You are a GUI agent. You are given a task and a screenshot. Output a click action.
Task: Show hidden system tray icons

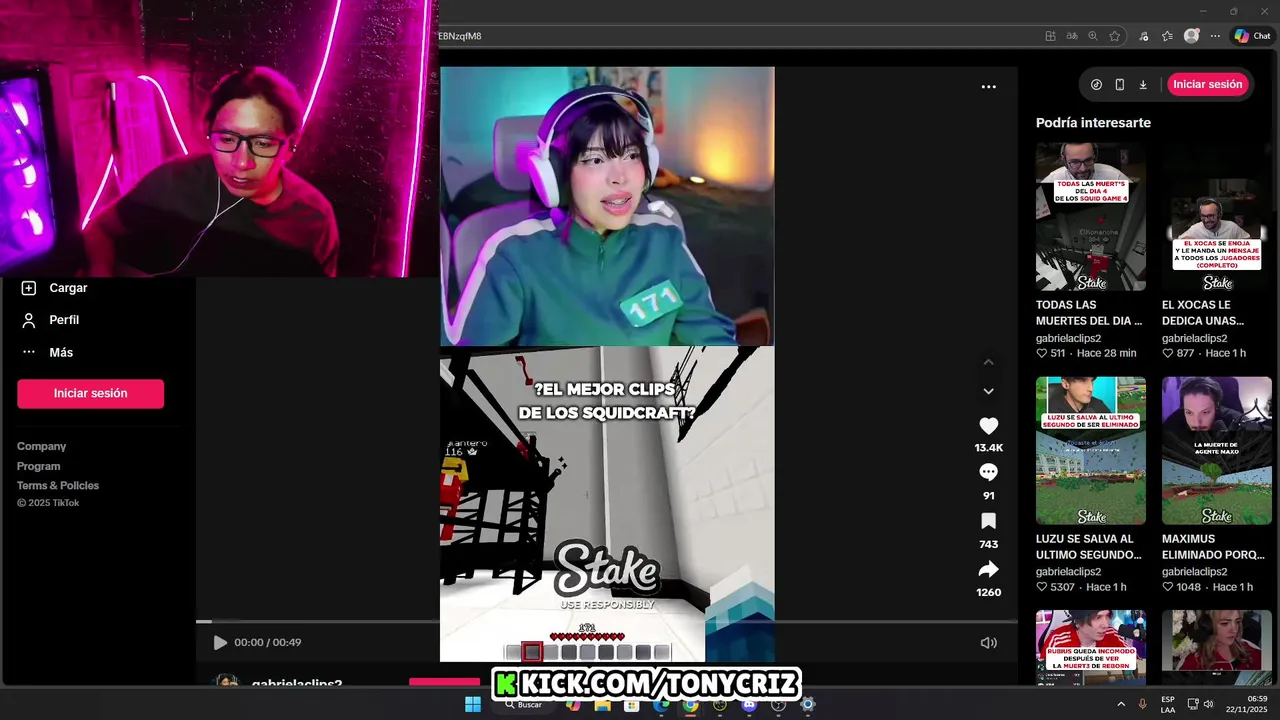[1120, 704]
